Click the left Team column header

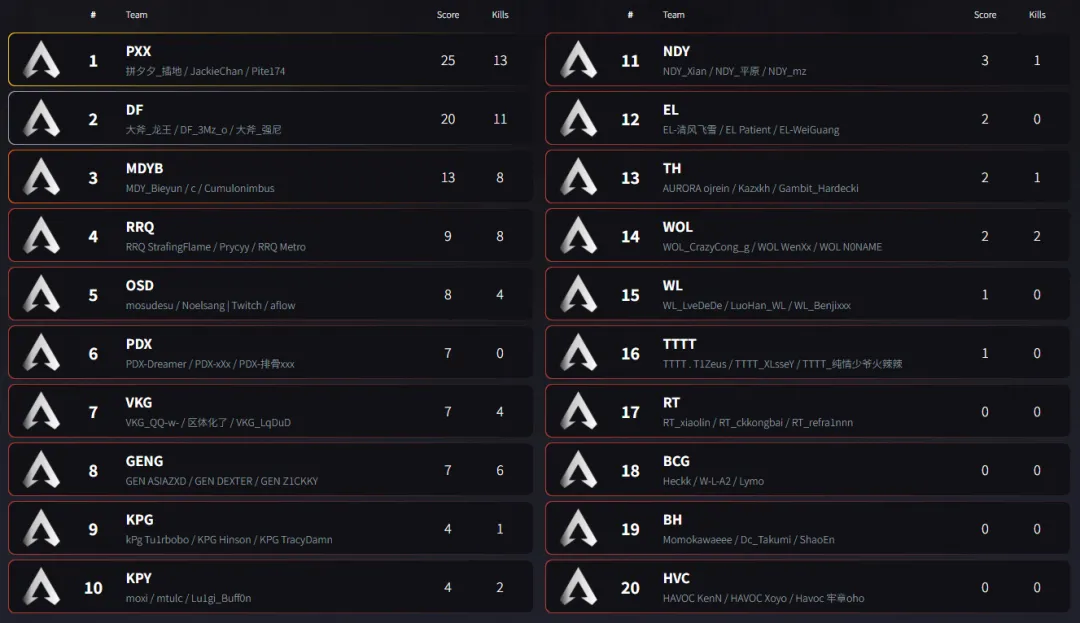(x=137, y=15)
